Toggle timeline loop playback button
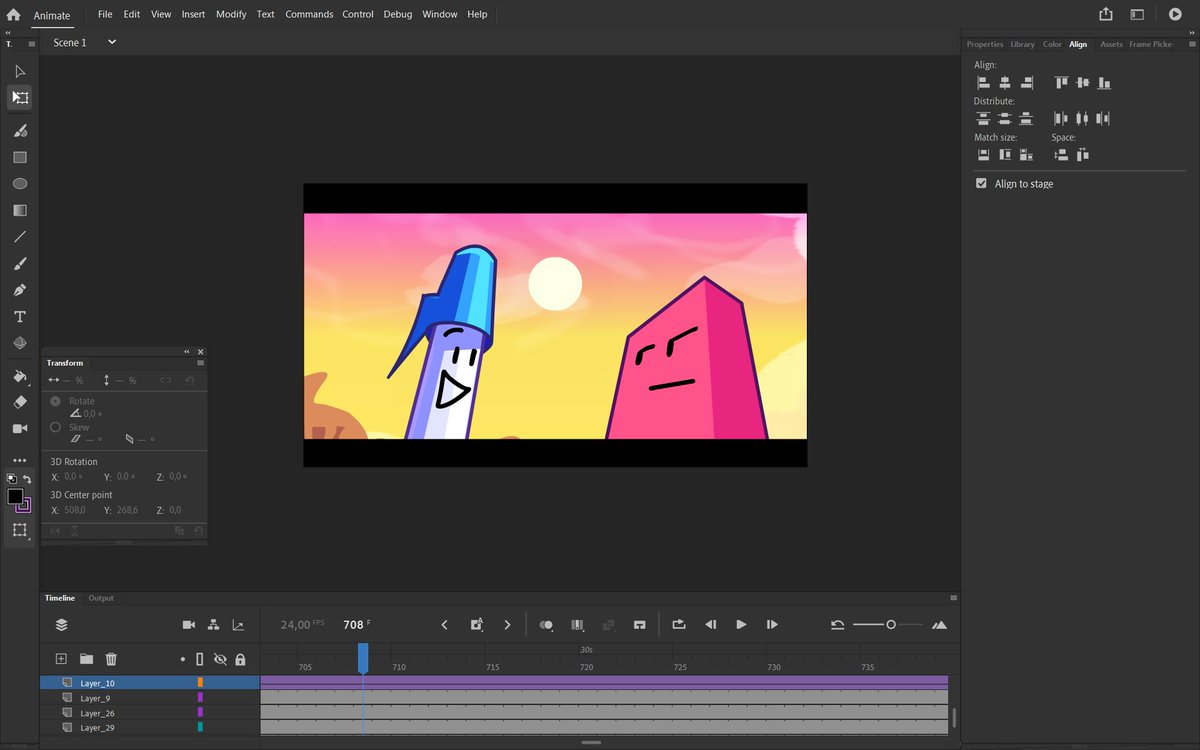 (x=679, y=624)
